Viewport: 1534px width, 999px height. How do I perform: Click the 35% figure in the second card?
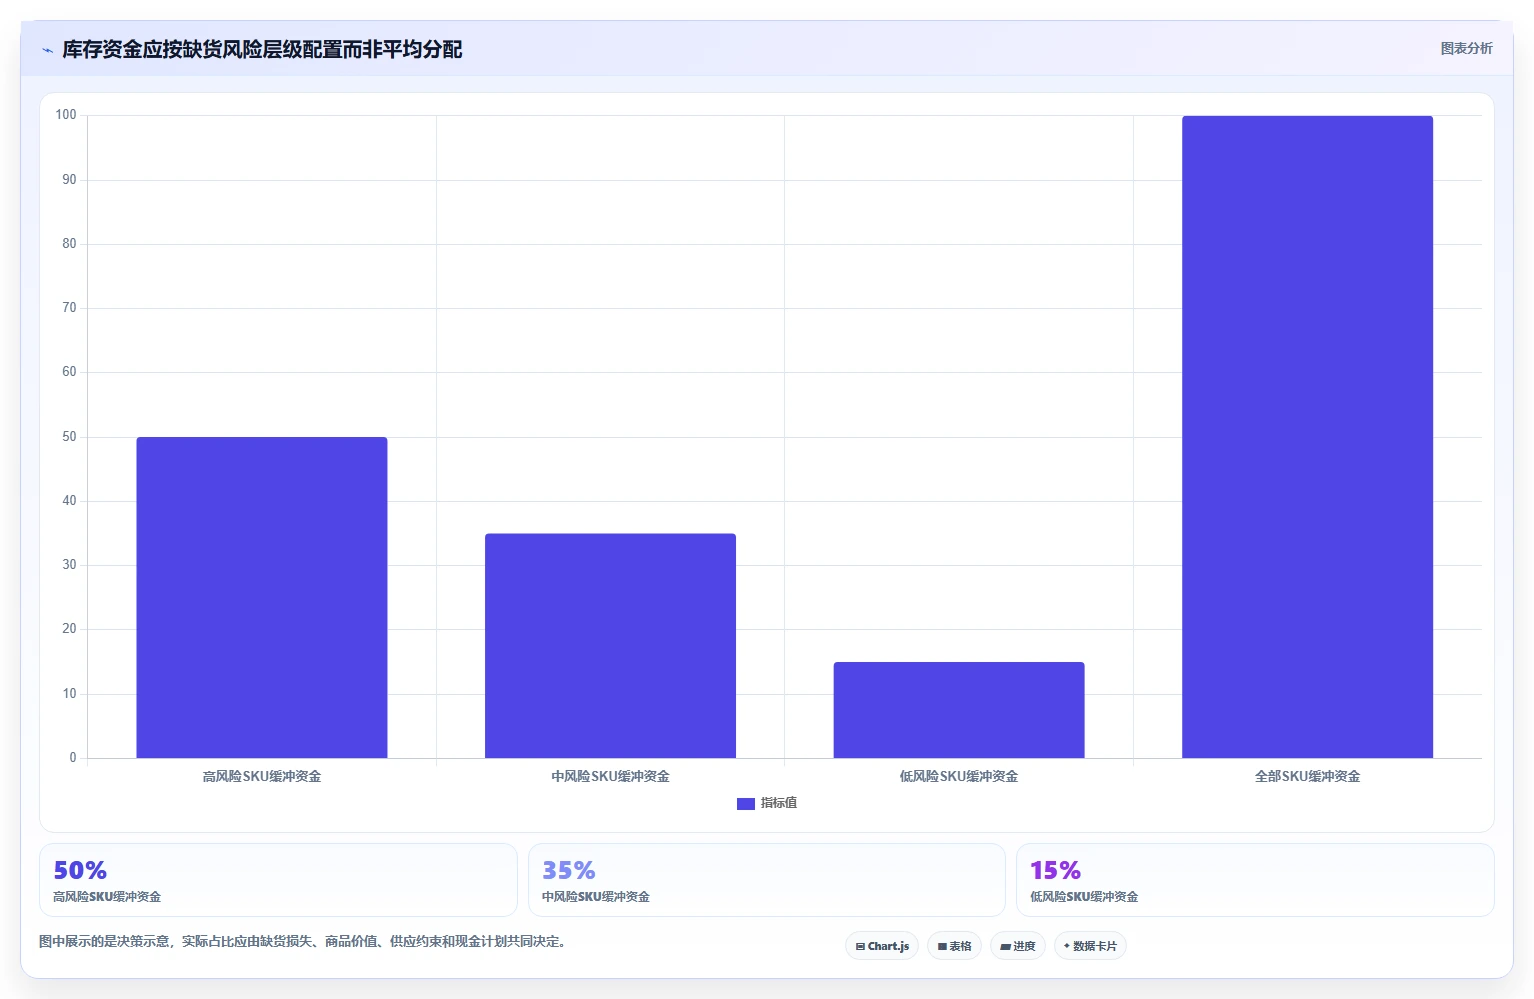(x=569, y=870)
